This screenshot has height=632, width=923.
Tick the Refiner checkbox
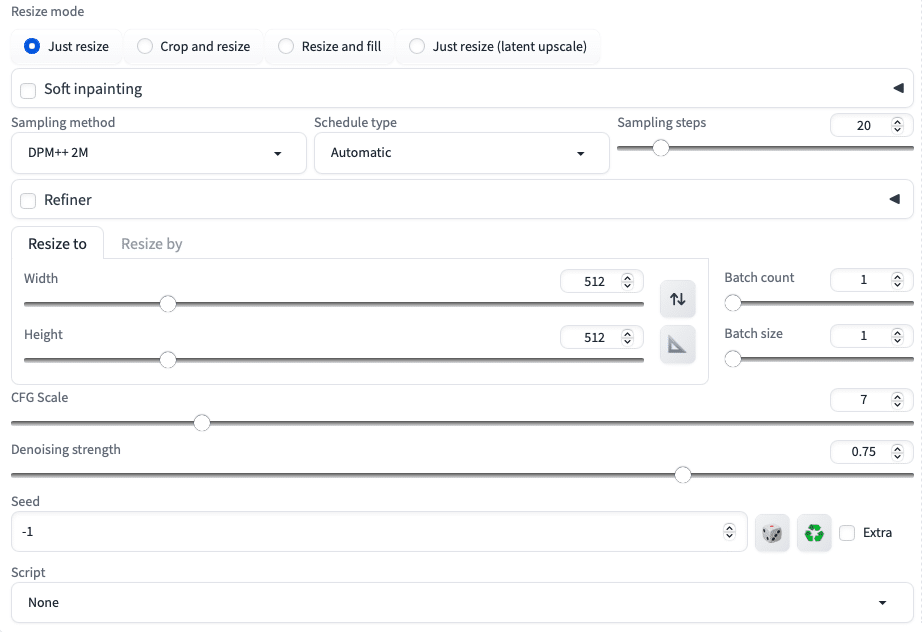[28, 201]
